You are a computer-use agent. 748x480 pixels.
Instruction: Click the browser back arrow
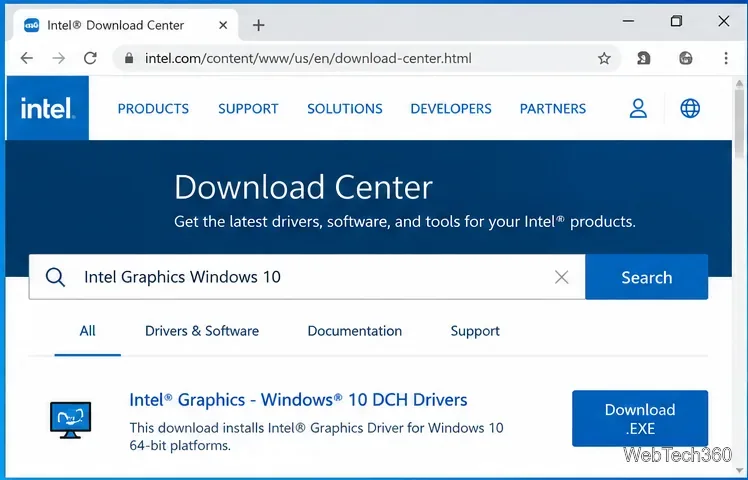point(27,58)
